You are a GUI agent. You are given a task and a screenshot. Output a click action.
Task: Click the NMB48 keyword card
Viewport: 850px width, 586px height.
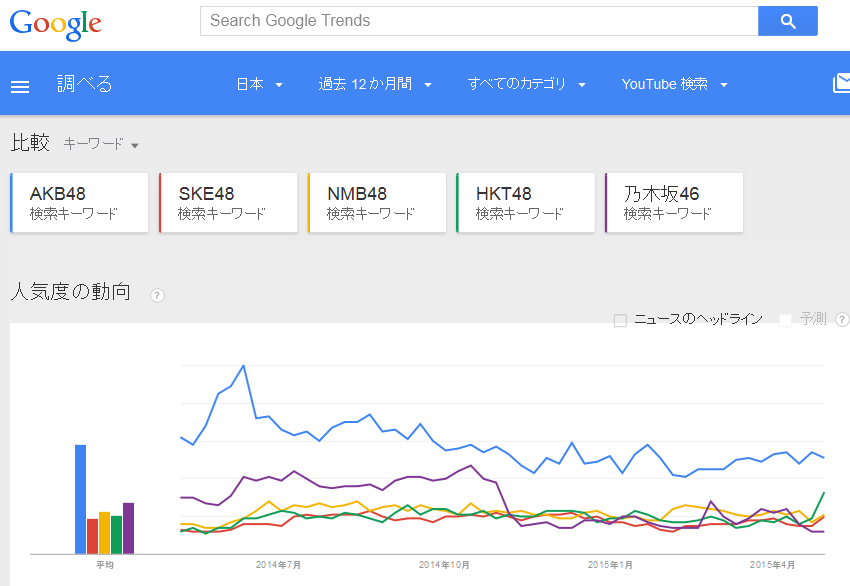point(378,203)
